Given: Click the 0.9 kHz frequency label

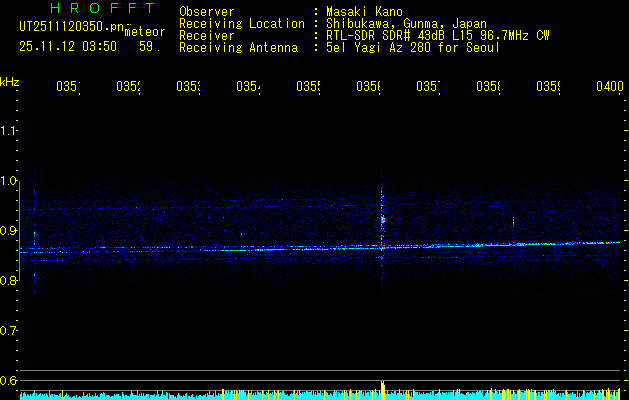Looking at the screenshot, I should 8,230.
